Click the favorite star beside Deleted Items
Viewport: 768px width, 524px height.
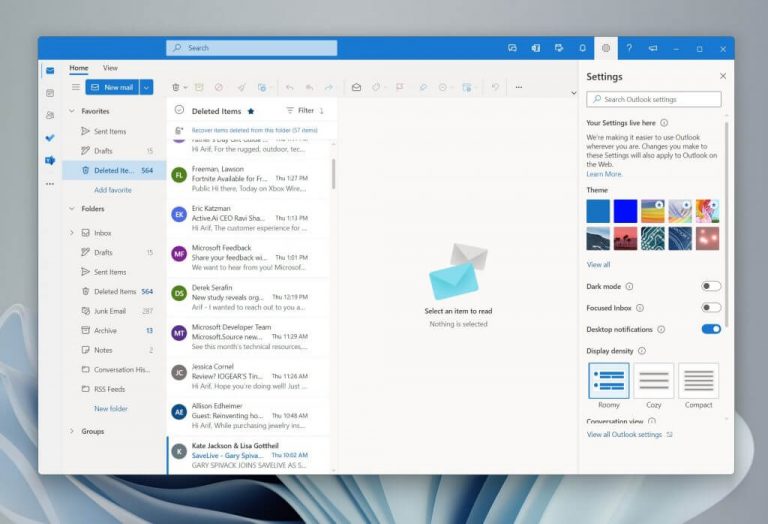[251, 111]
